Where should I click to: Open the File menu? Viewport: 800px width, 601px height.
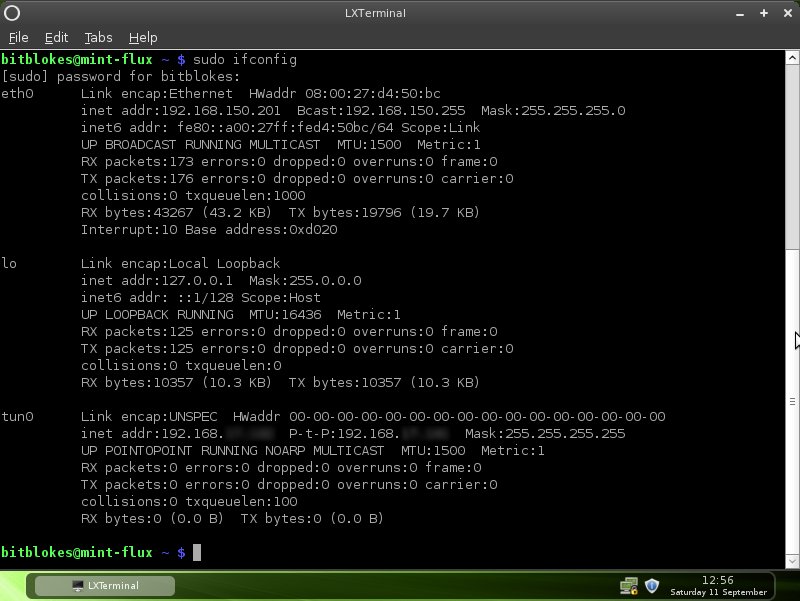pos(18,38)
